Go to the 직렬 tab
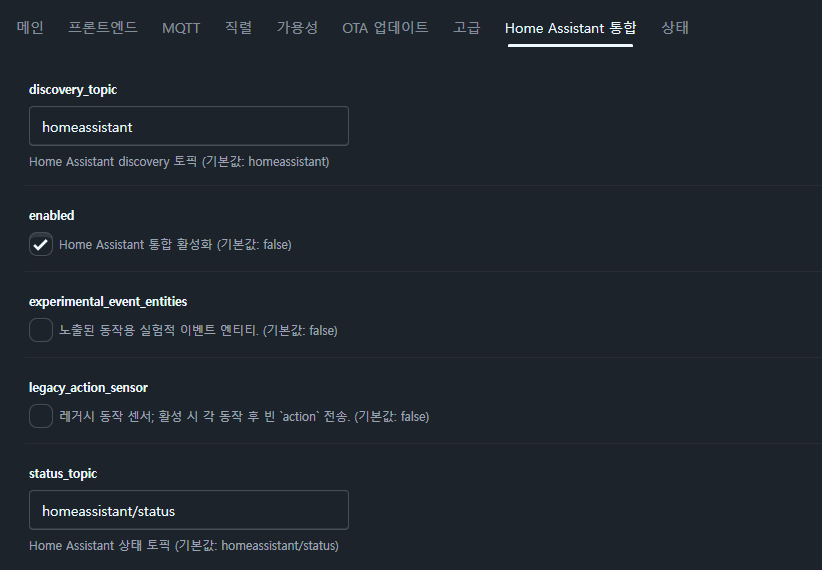The width and height of the screenshot is (822, 570). (239, 28)
